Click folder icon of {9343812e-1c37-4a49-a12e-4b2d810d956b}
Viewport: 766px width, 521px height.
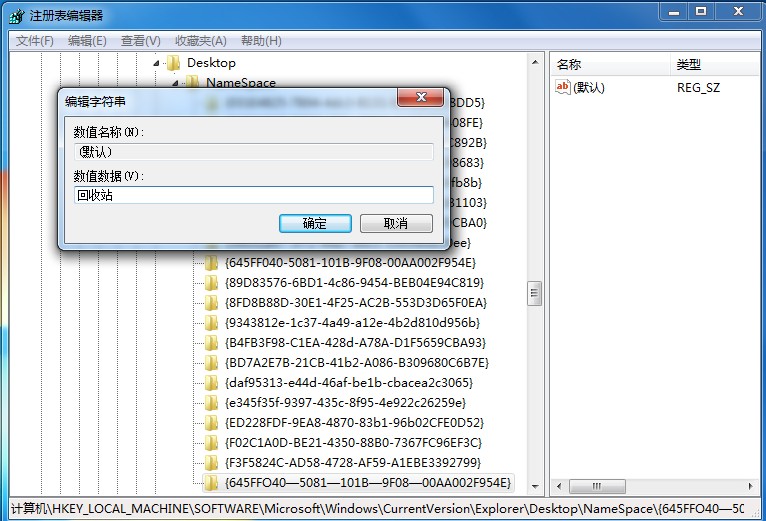click(x=211, y=323)
